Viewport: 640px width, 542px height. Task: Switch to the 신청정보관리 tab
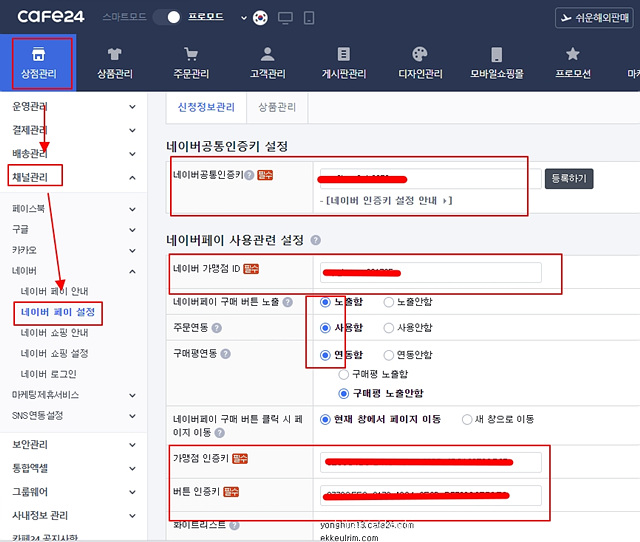click(206, 107)
